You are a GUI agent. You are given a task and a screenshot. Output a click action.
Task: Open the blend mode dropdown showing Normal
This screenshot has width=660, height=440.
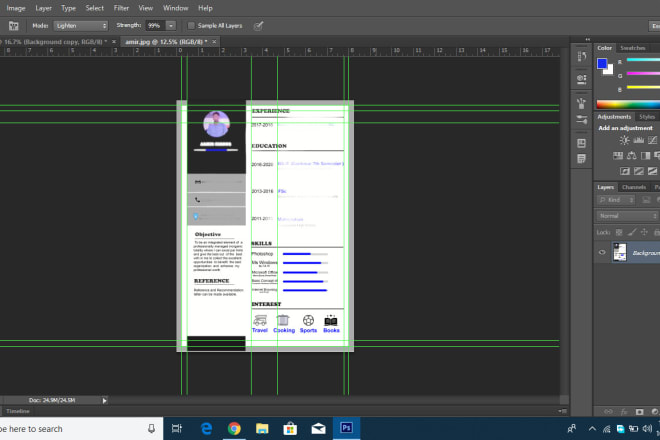click(627, 216)
